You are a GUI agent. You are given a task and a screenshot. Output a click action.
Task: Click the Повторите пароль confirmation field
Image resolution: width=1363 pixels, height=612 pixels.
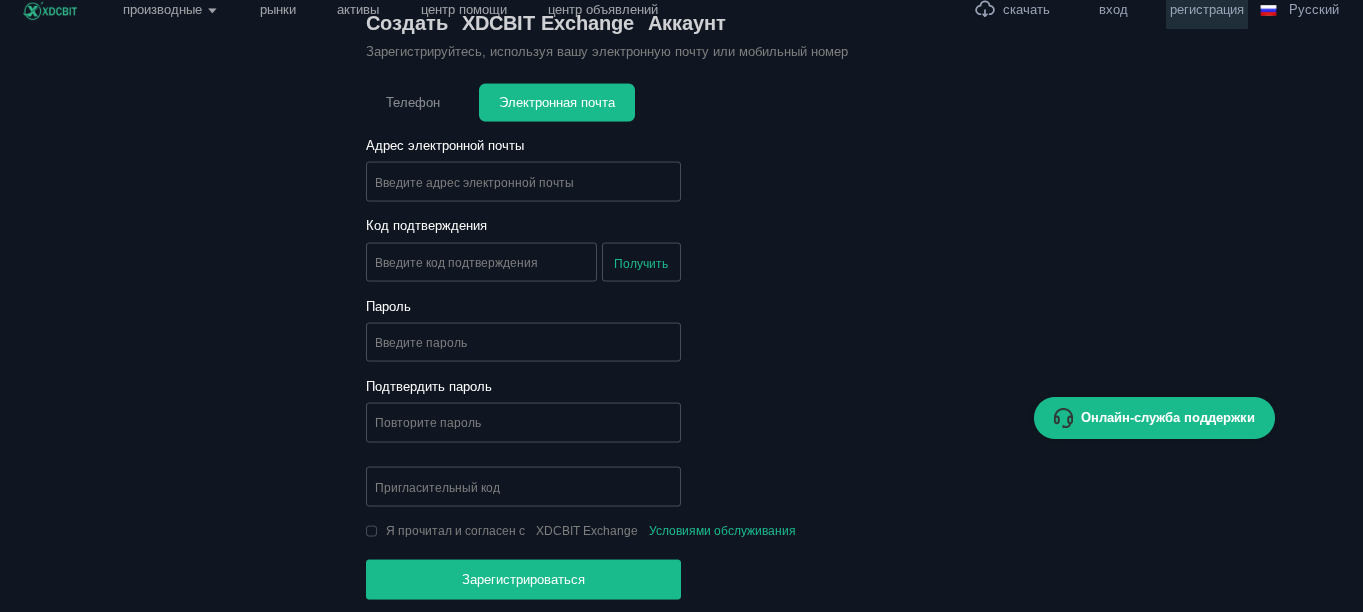coord(523,423)
